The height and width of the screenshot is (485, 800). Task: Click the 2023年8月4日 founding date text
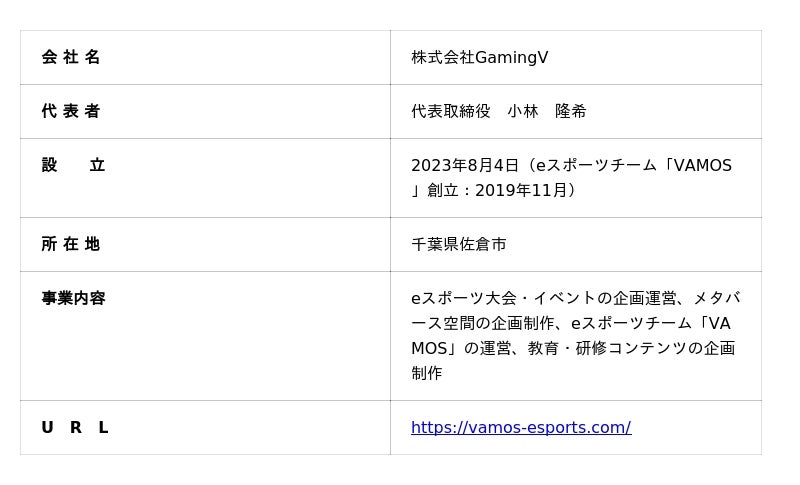point(465,165)
